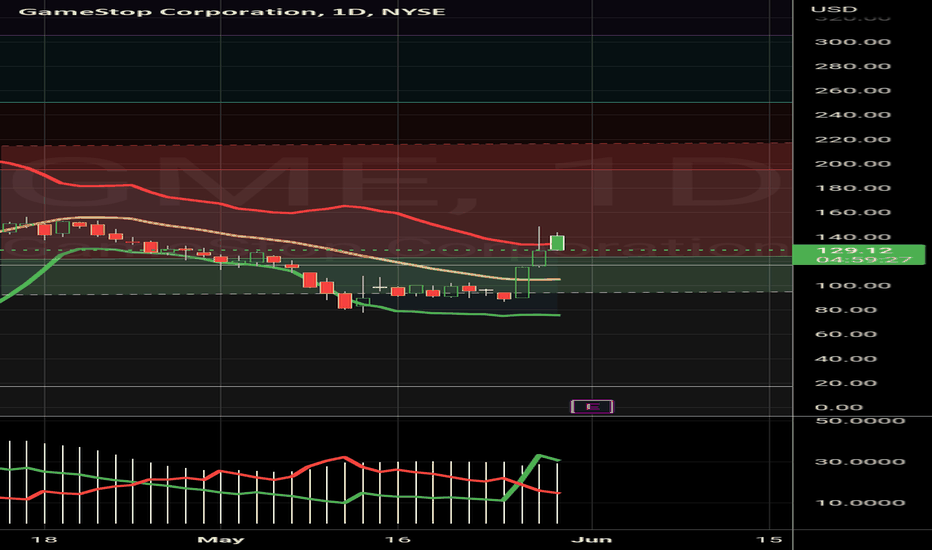
Task: Click the 18 date label on time axis
Action: (x=44, y=539)
